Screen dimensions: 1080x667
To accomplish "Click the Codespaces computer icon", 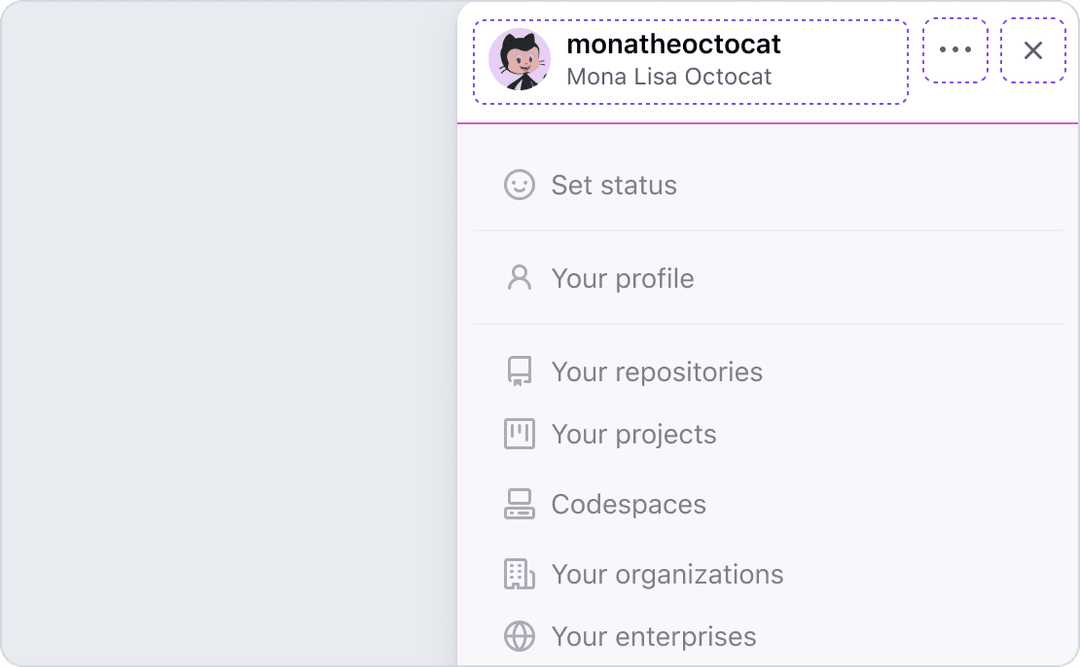I will 519,504.
